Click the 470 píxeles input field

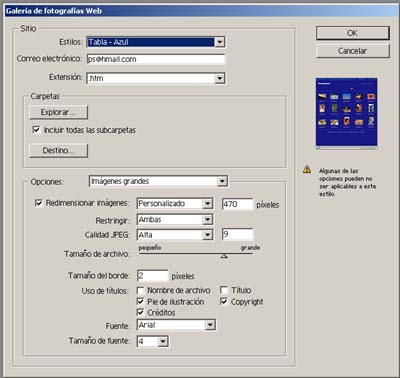pyautogui.click(x=238, y=204)
